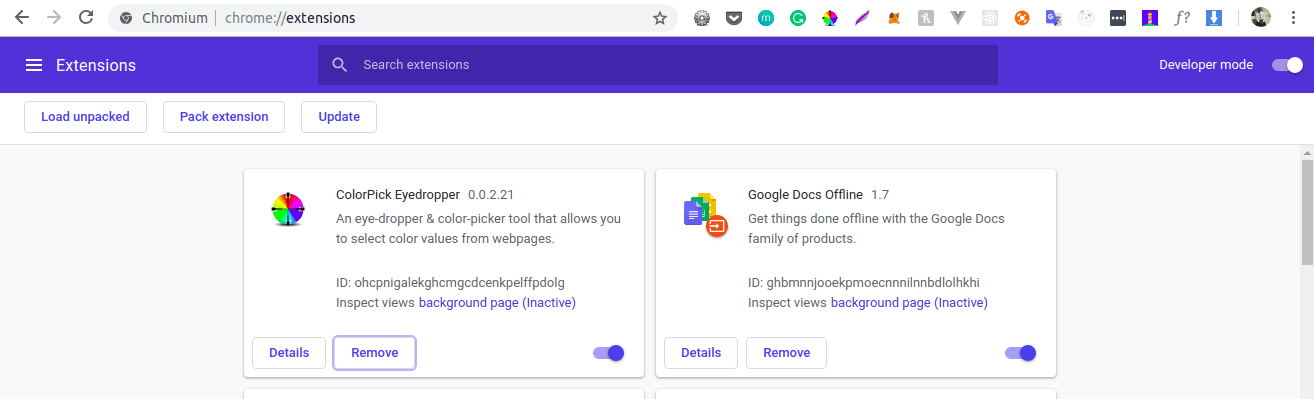Open the Chromium three-dot menu
Viewport: 1314px width, 399px height.
click(1293, 18)
